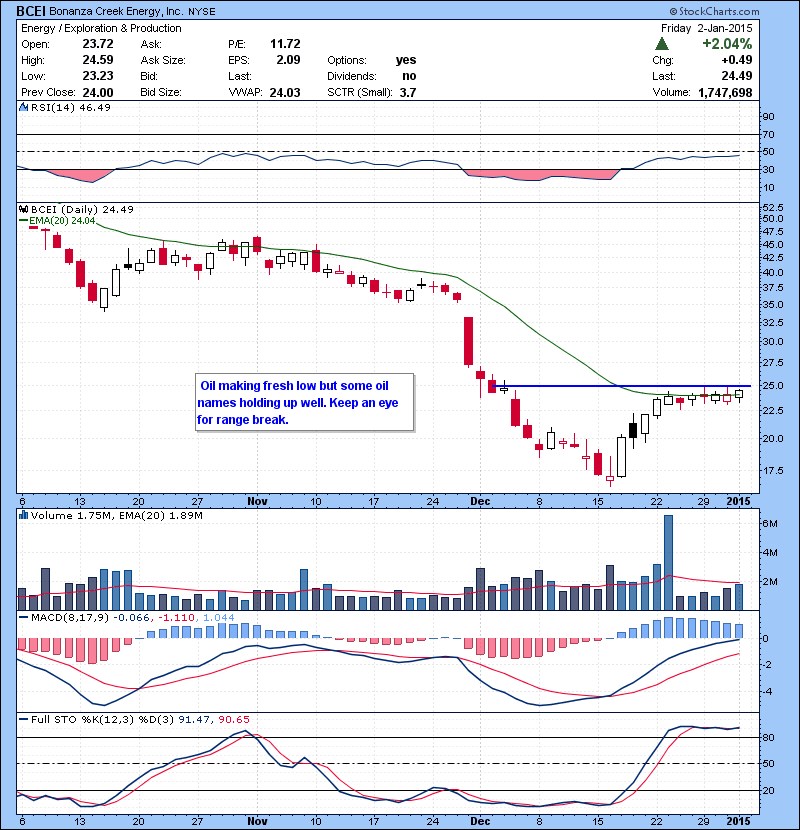800x830 pixels.
Task: Click the date Friday 2-Jan-2015
Action: (707, 28)
